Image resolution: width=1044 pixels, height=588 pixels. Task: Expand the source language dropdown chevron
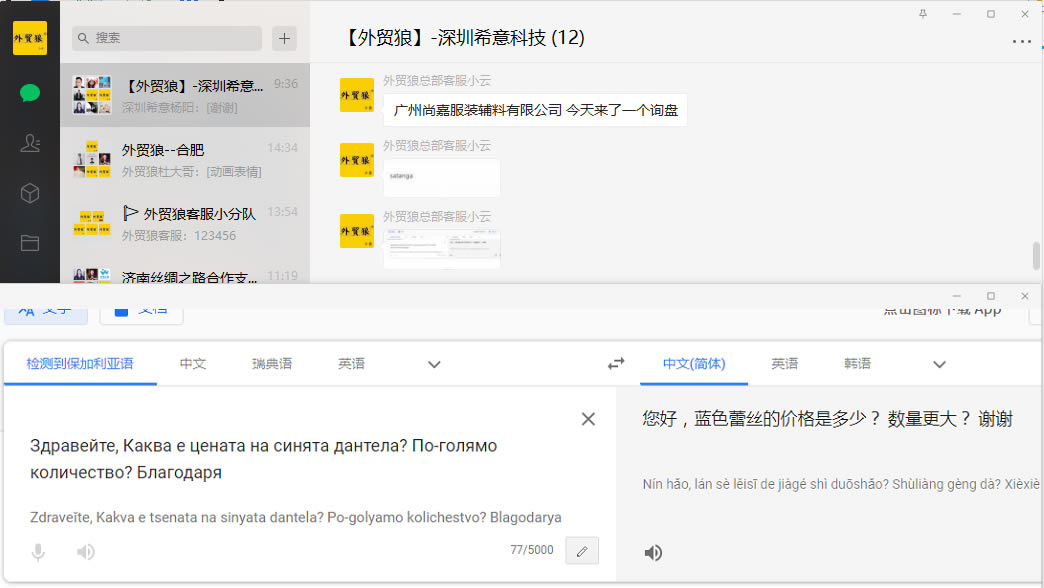(434, 364)
